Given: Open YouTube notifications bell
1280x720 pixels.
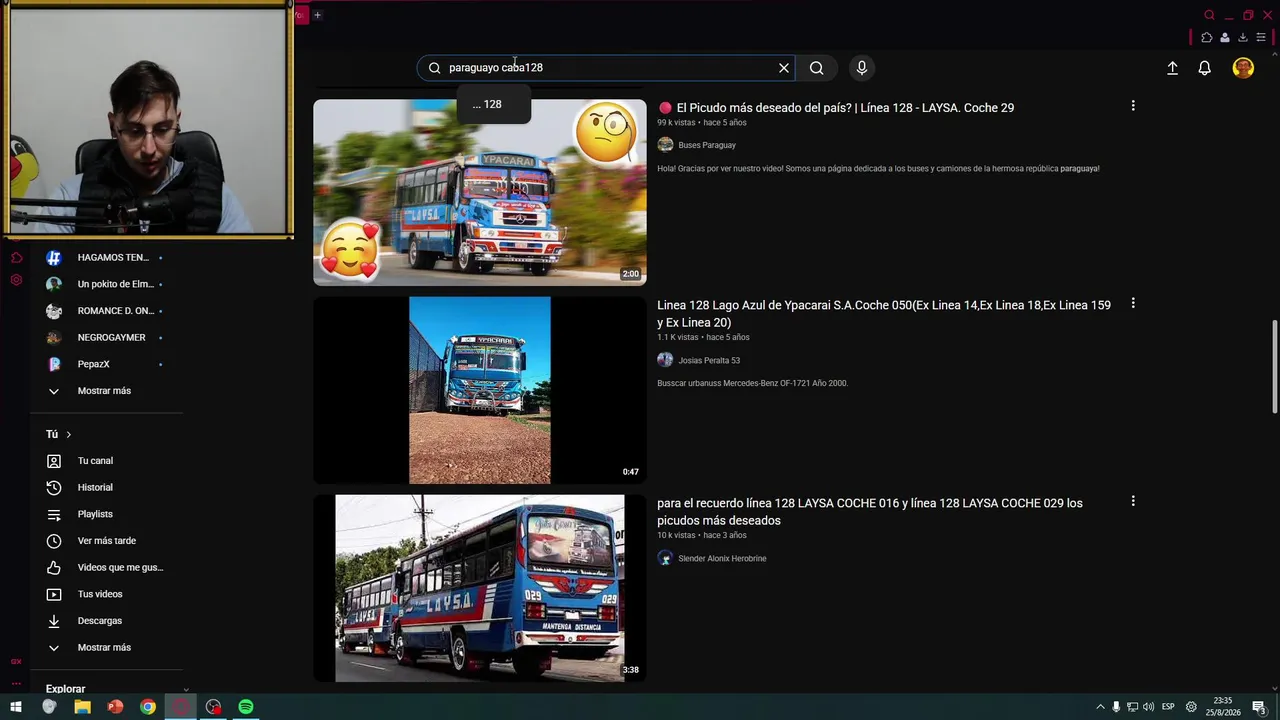Looking at the screenshot, I should [1205, 68].
